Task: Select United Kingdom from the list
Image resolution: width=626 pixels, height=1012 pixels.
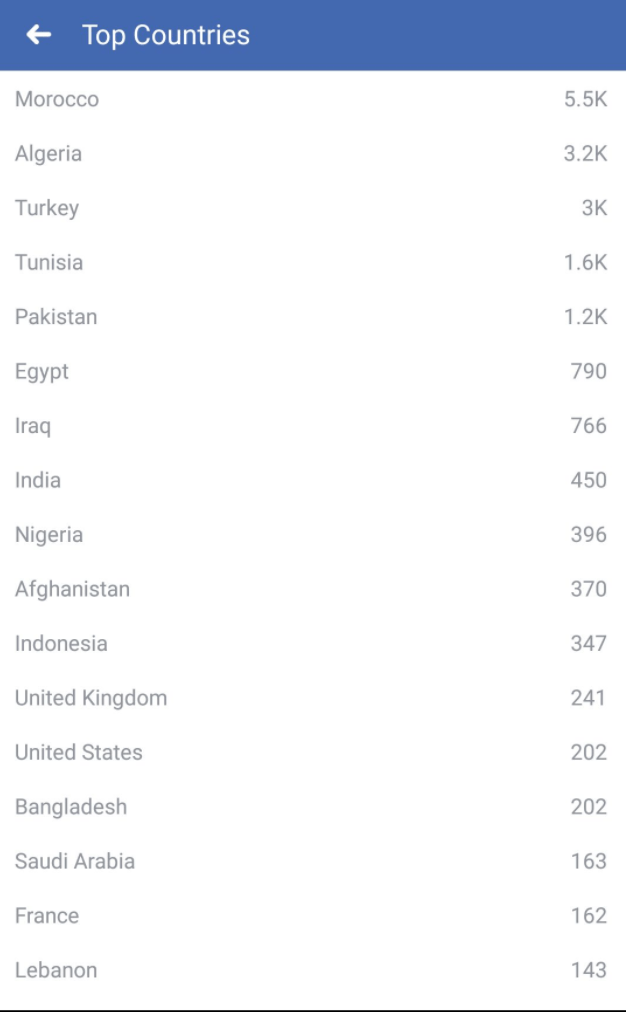Action: point(91,698)
